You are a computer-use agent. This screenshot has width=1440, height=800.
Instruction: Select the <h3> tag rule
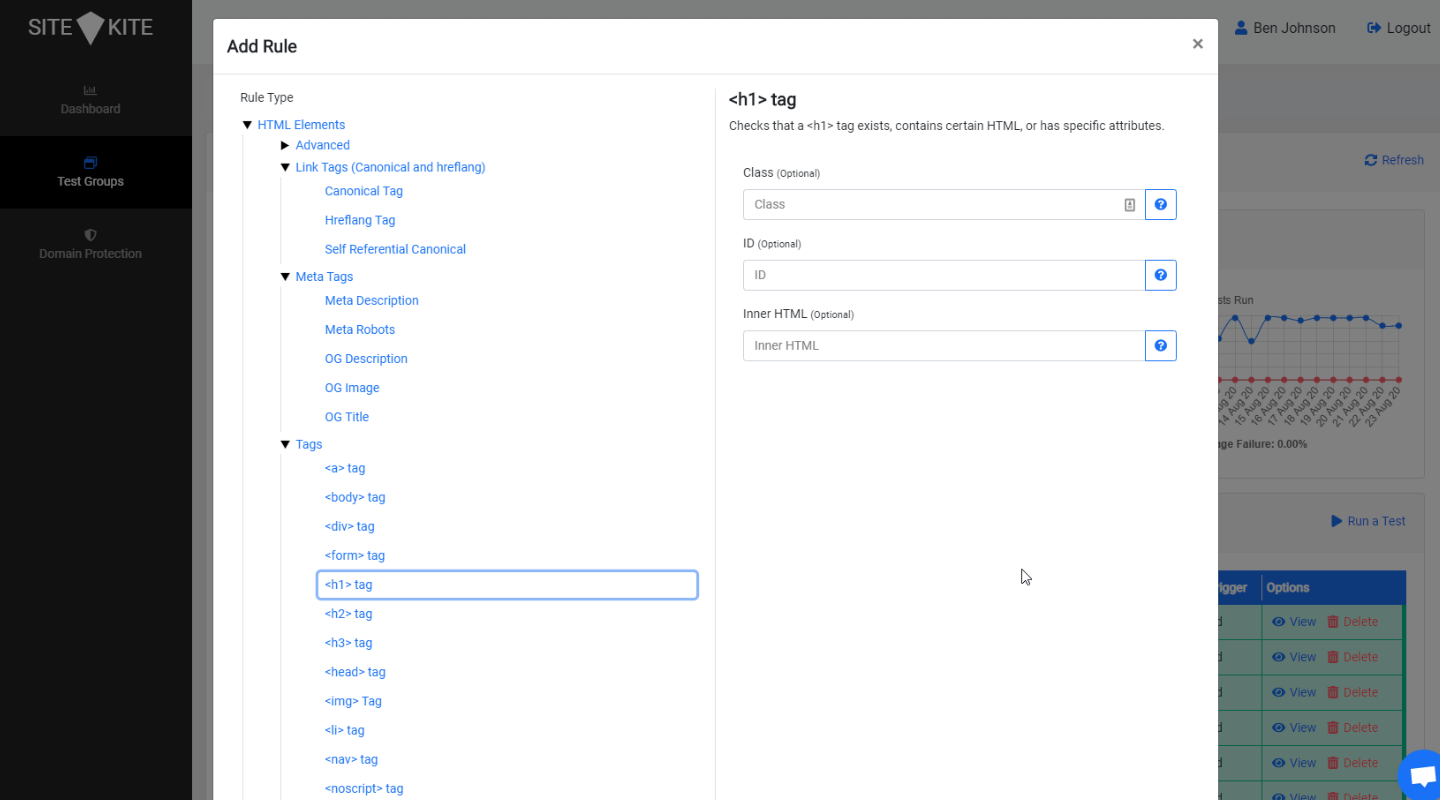click(x=349, y=643)
